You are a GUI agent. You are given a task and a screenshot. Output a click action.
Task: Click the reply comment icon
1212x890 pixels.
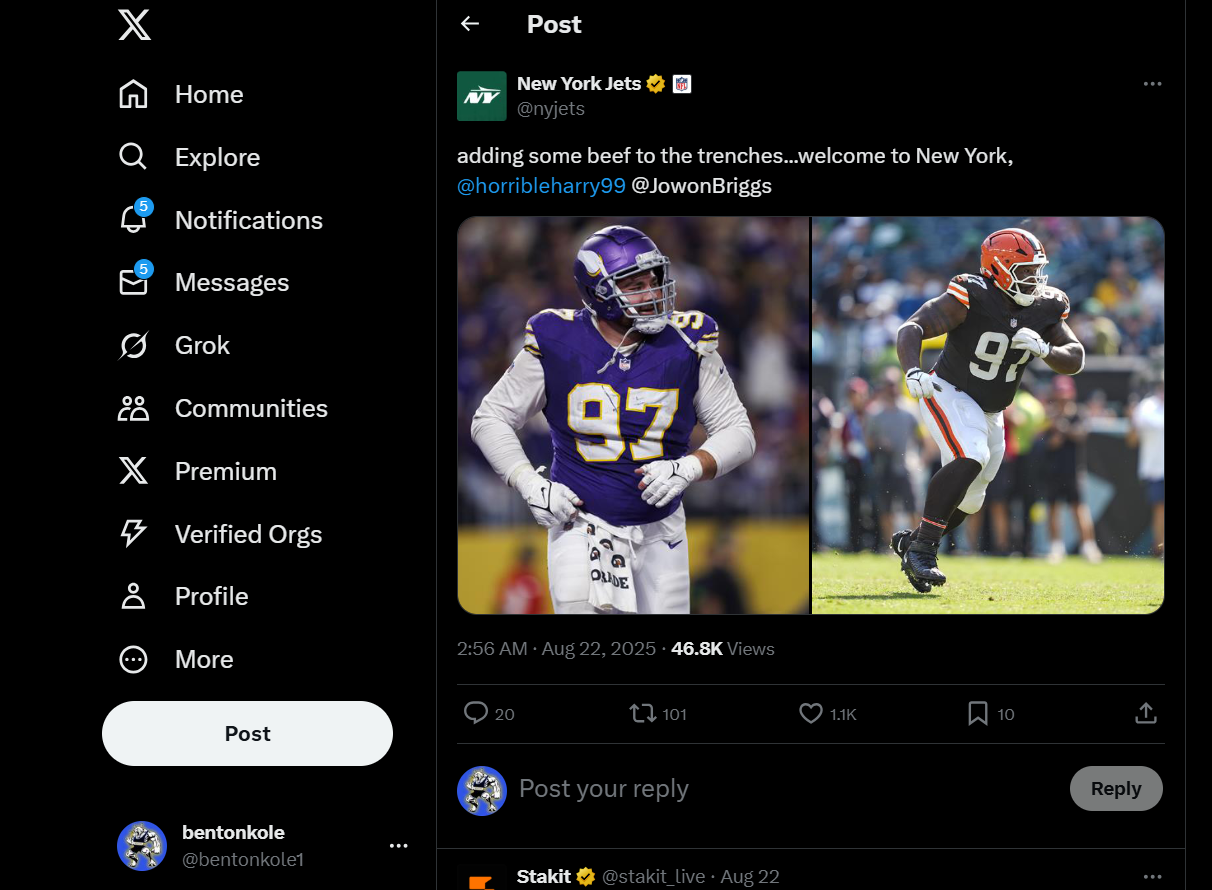pos(476,713)
